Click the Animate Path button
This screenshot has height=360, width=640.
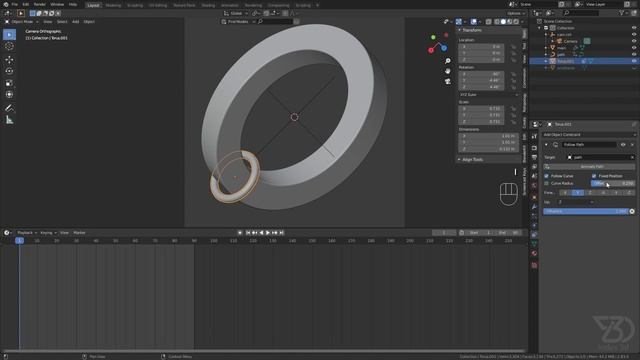click(x=589, y=167)
